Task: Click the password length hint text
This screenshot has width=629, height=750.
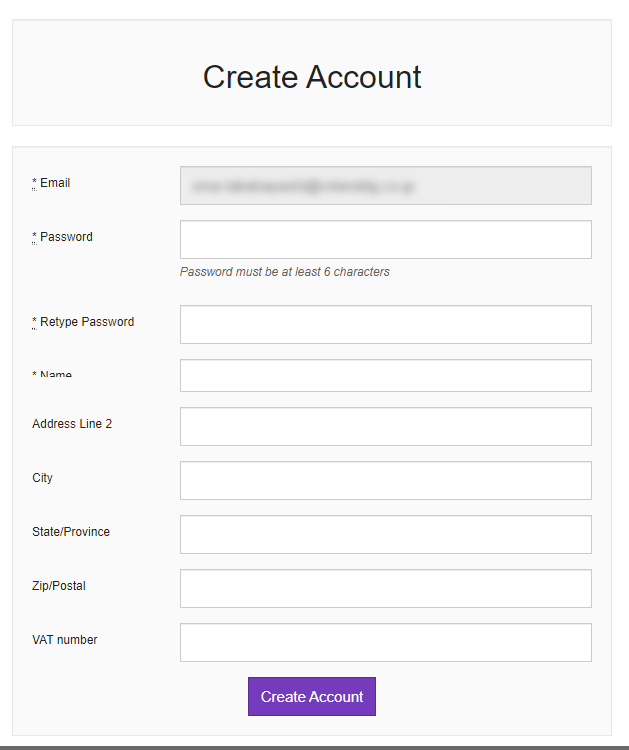Action: coord(285,272)
